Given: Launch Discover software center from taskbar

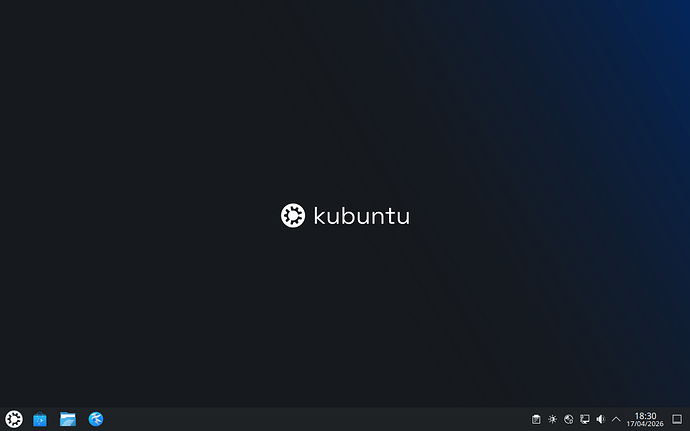Looking at the screenshot, I should tap(40, 419).
